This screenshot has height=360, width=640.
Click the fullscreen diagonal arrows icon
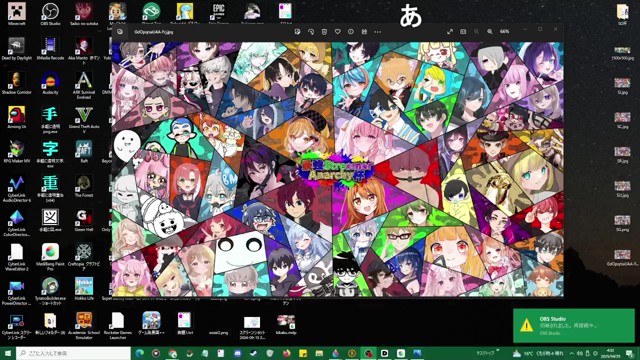pos(450,31)
